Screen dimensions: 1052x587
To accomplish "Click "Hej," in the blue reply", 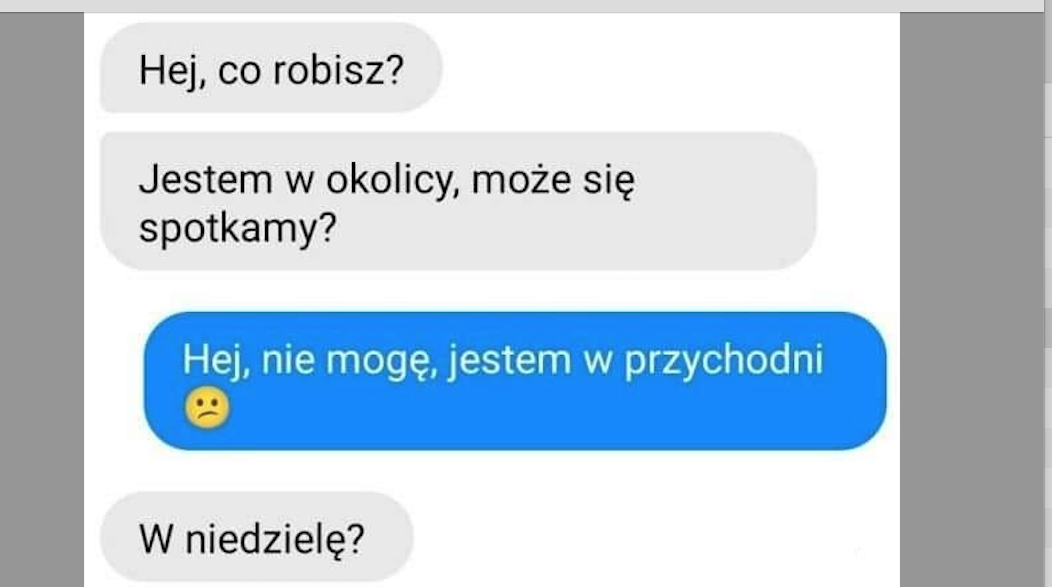I will (x=216, y=361).
